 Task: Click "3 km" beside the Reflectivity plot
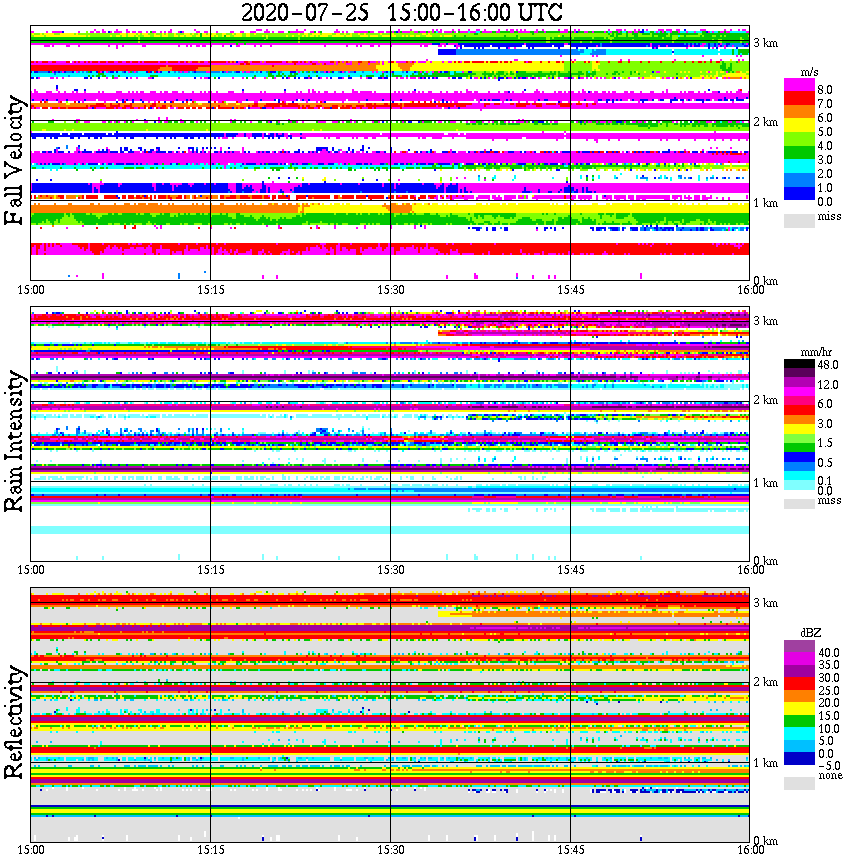pyautogui.click(x=765, y=603)
